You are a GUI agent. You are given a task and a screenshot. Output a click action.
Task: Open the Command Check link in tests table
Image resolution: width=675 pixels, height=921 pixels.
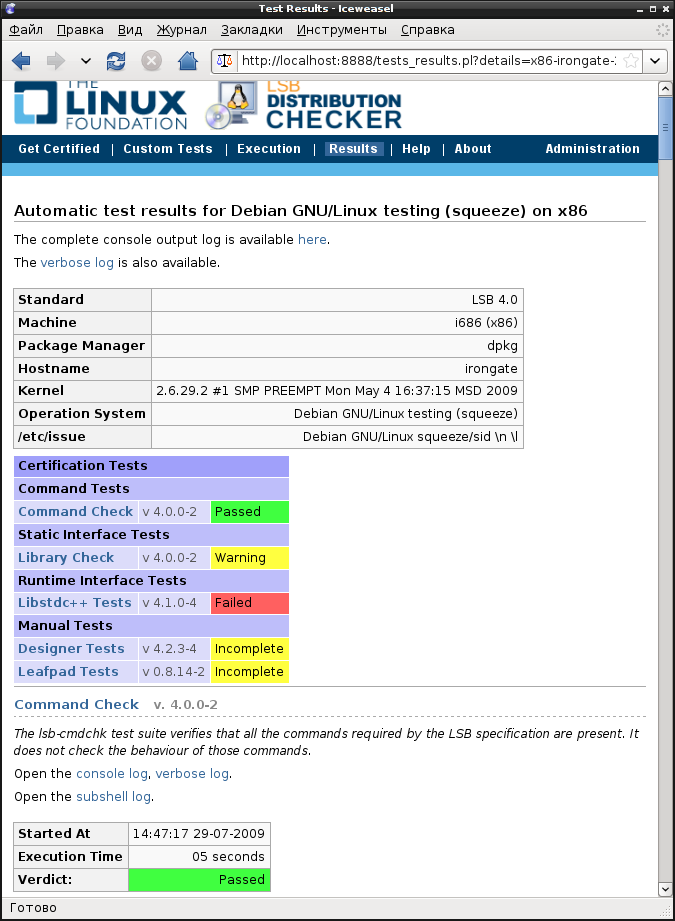coord(76,512)
